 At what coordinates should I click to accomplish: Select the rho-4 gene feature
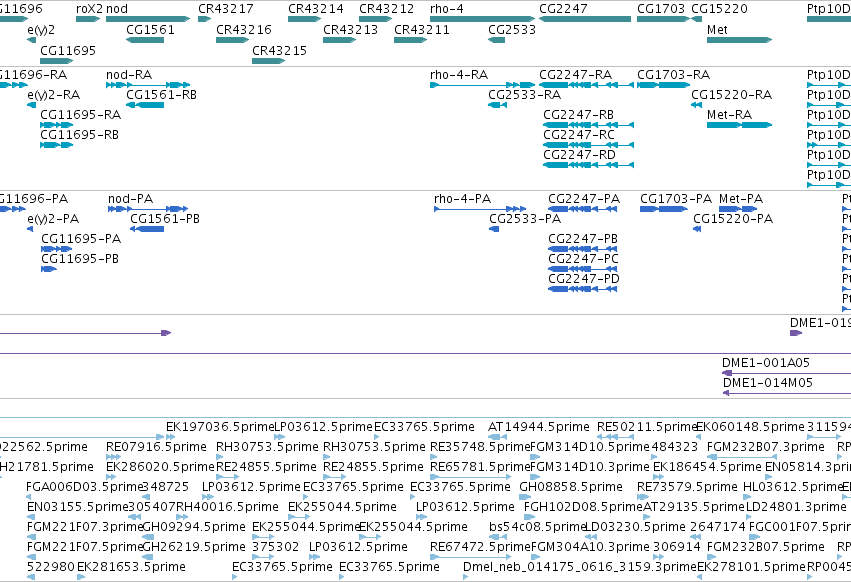tap(482, 19)
